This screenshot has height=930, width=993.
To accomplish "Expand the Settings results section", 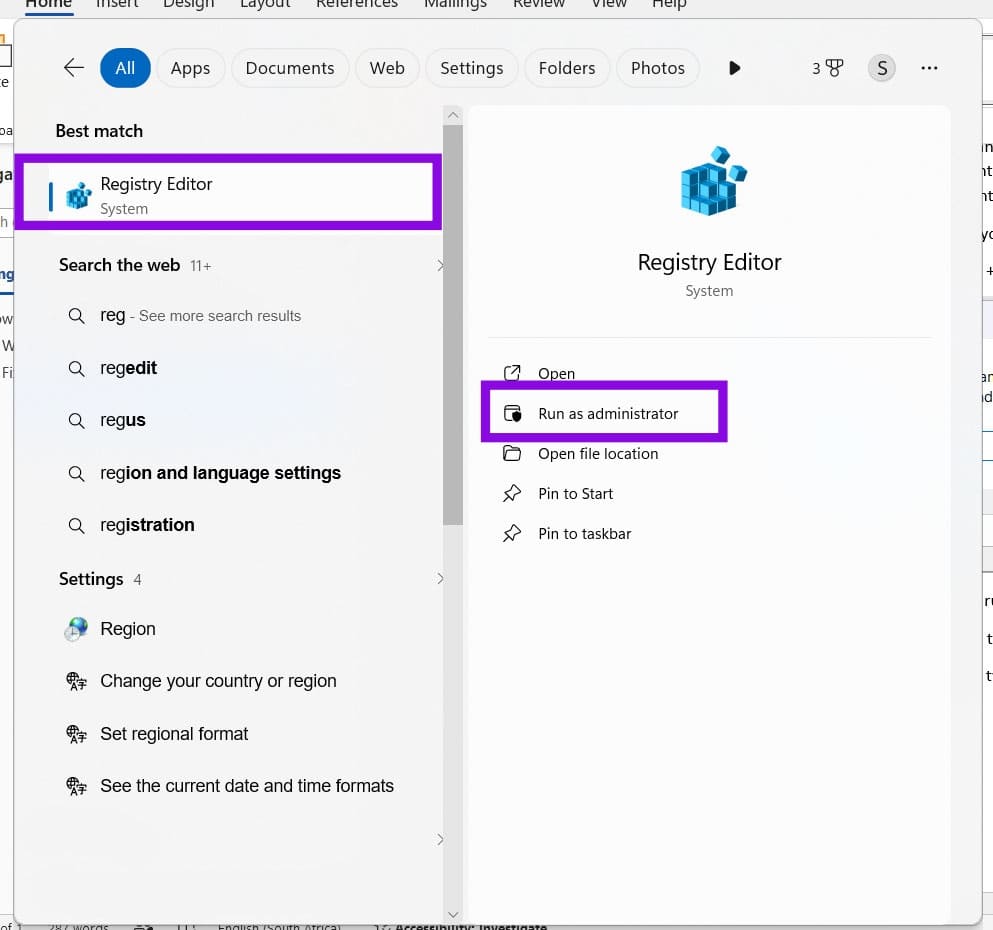I will (440, 579).
